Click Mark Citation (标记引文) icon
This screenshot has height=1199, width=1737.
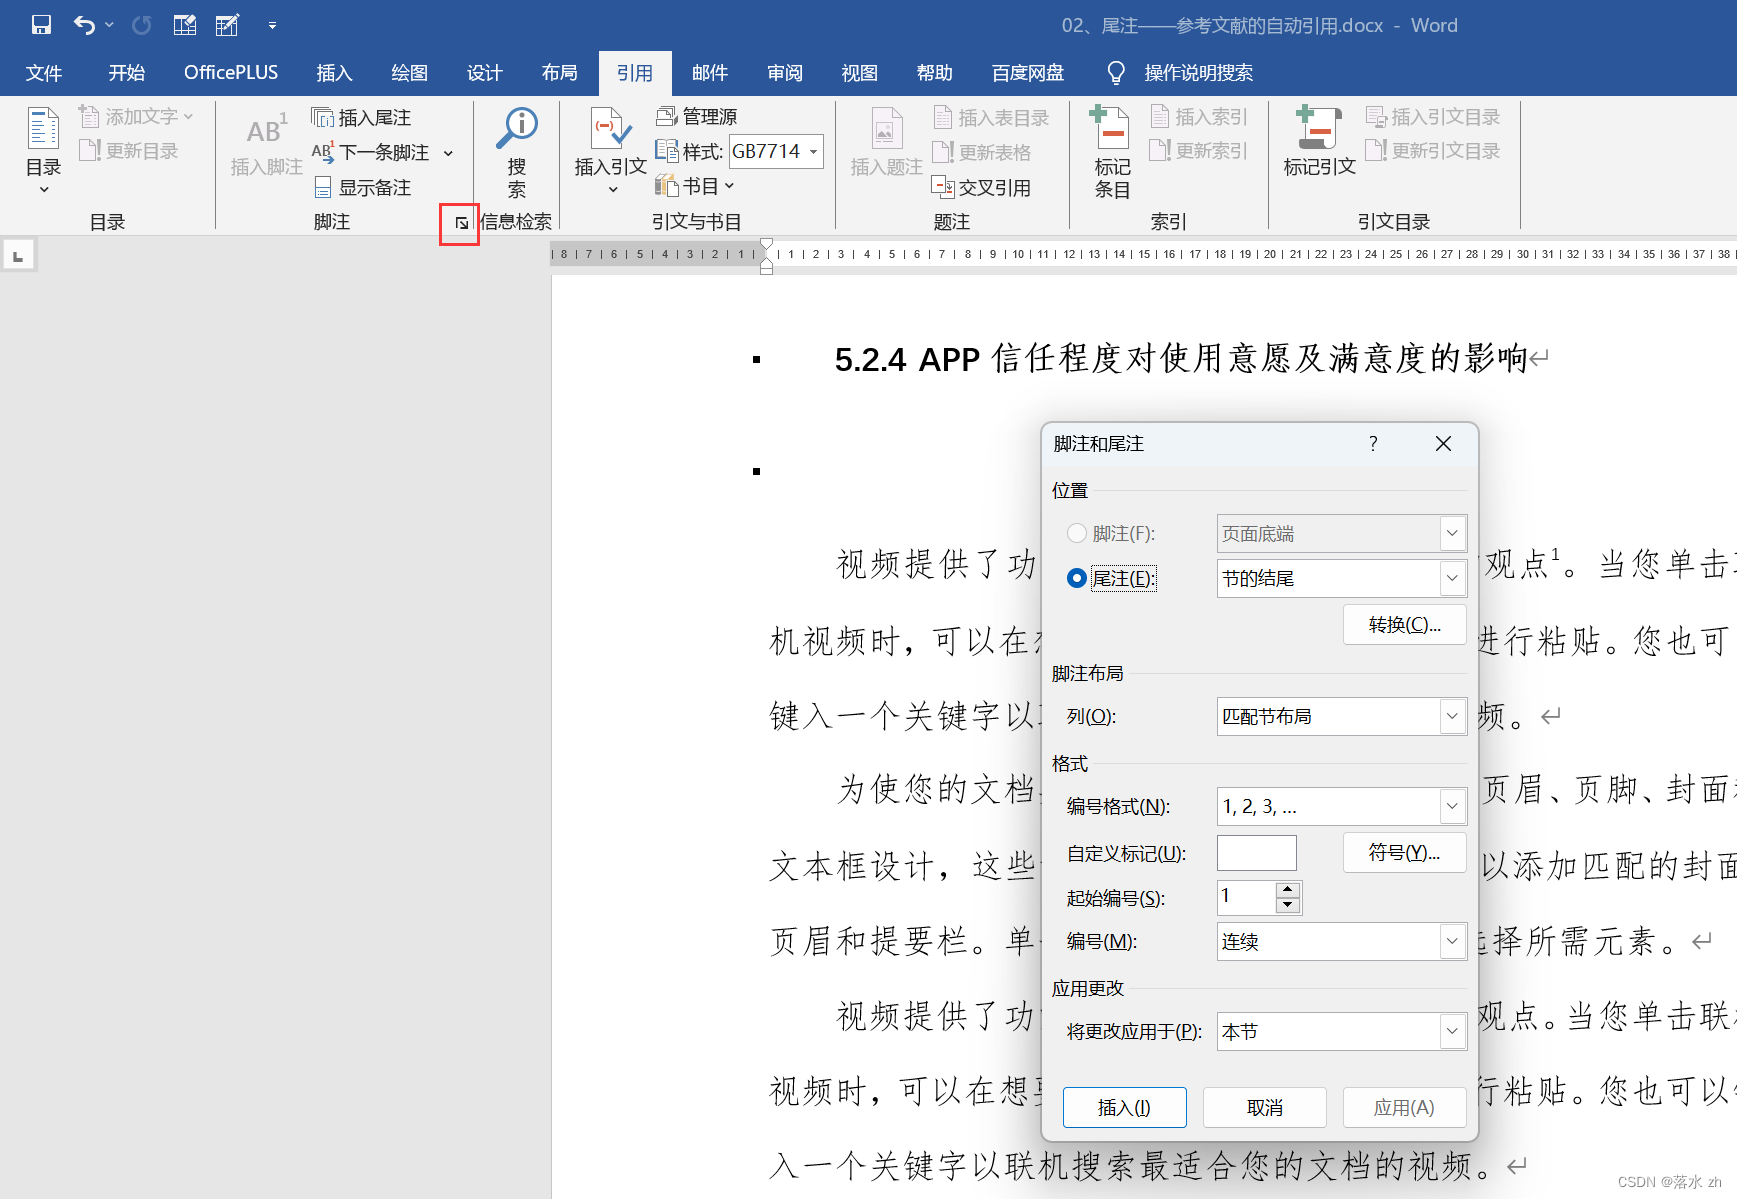pos(1319,141)
